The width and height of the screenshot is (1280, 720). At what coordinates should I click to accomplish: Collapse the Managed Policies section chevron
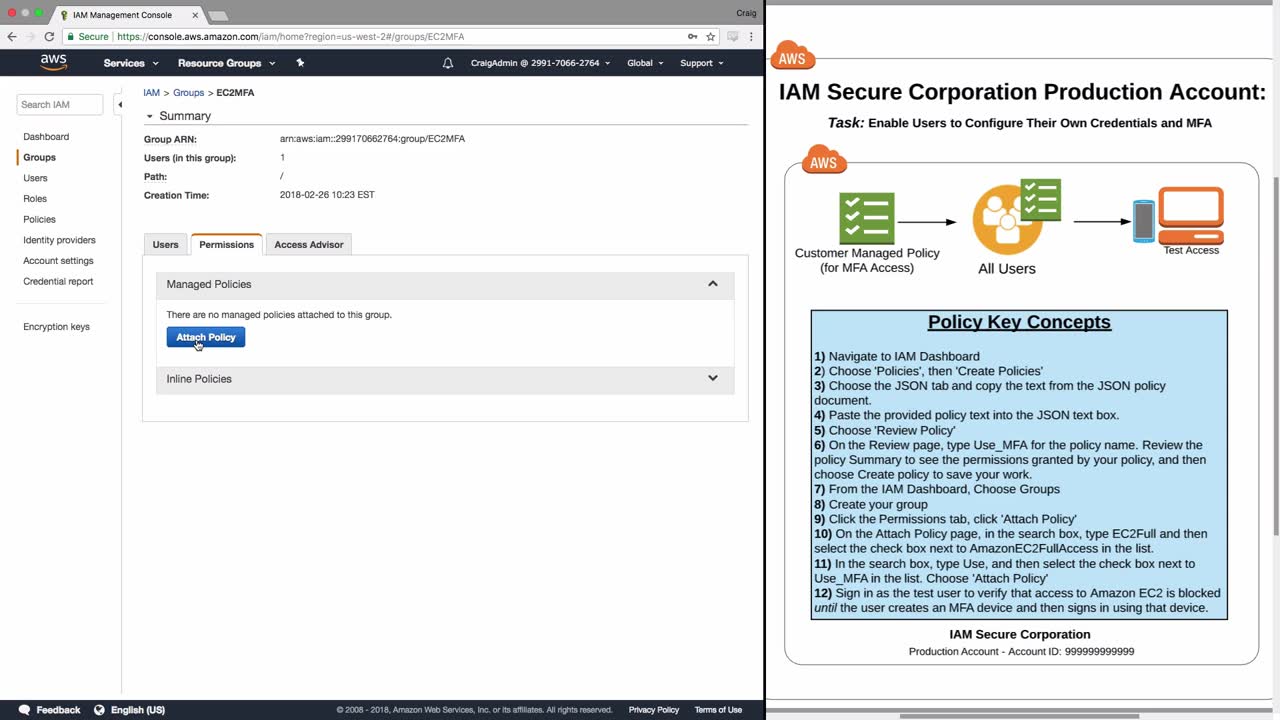713,284
